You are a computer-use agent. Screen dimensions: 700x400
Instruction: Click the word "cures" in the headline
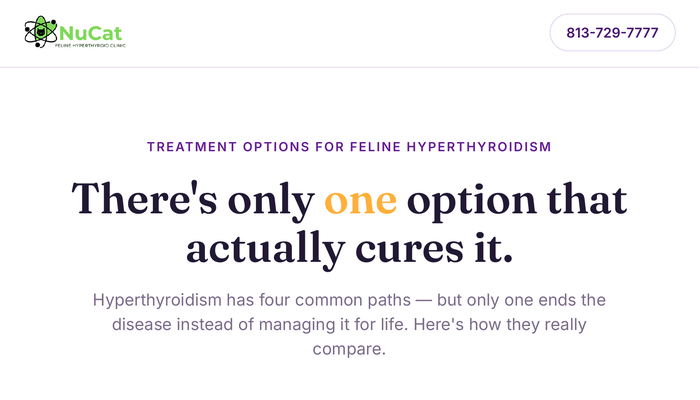409,250
